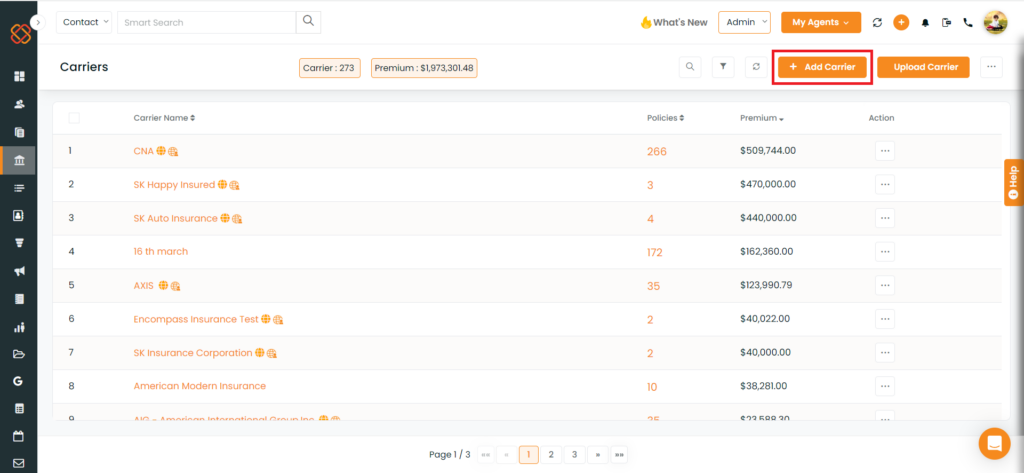Open action menu for 16 th march

[x=885, y=252]
